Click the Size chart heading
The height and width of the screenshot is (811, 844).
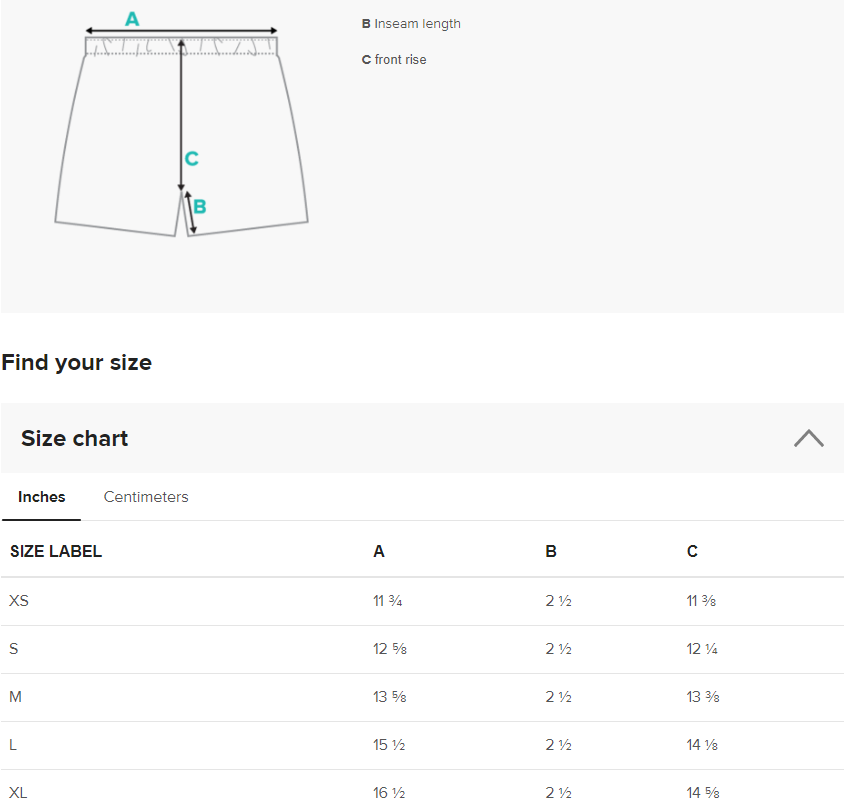[74, 438]
